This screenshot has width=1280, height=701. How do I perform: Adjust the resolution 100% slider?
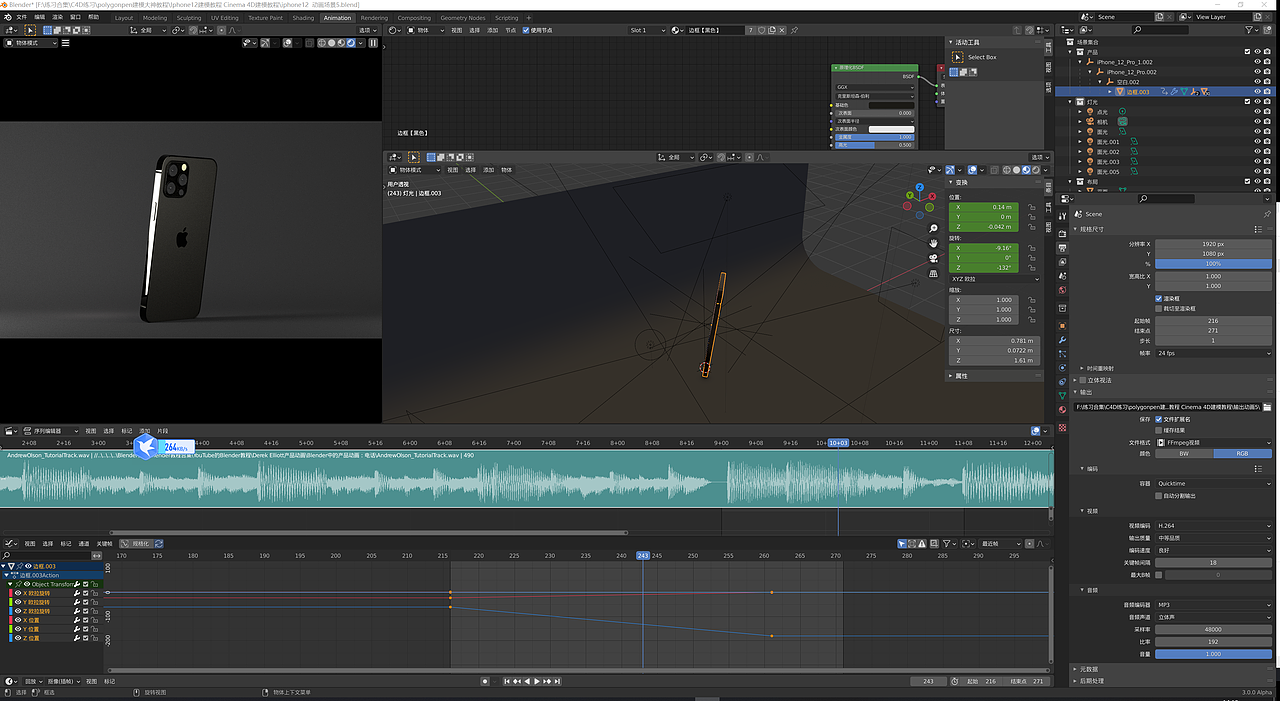1214,263
